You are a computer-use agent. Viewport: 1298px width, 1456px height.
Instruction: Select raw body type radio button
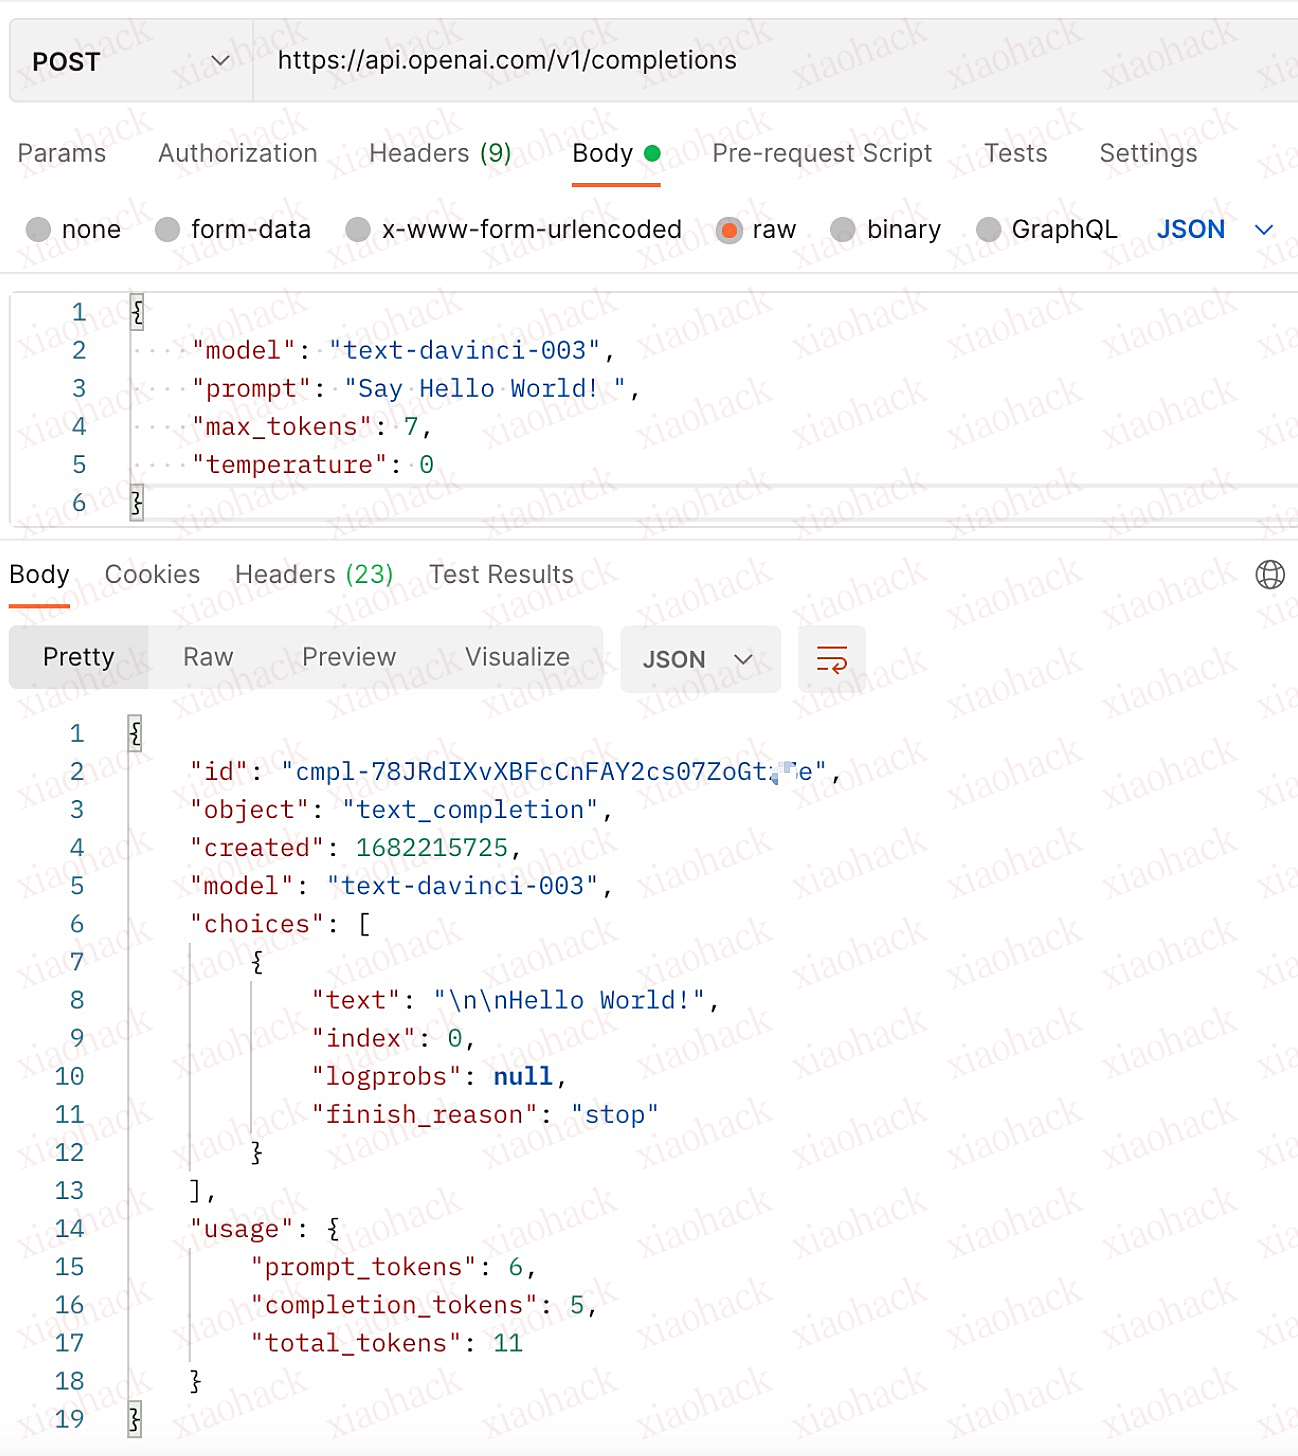(729, 230)
